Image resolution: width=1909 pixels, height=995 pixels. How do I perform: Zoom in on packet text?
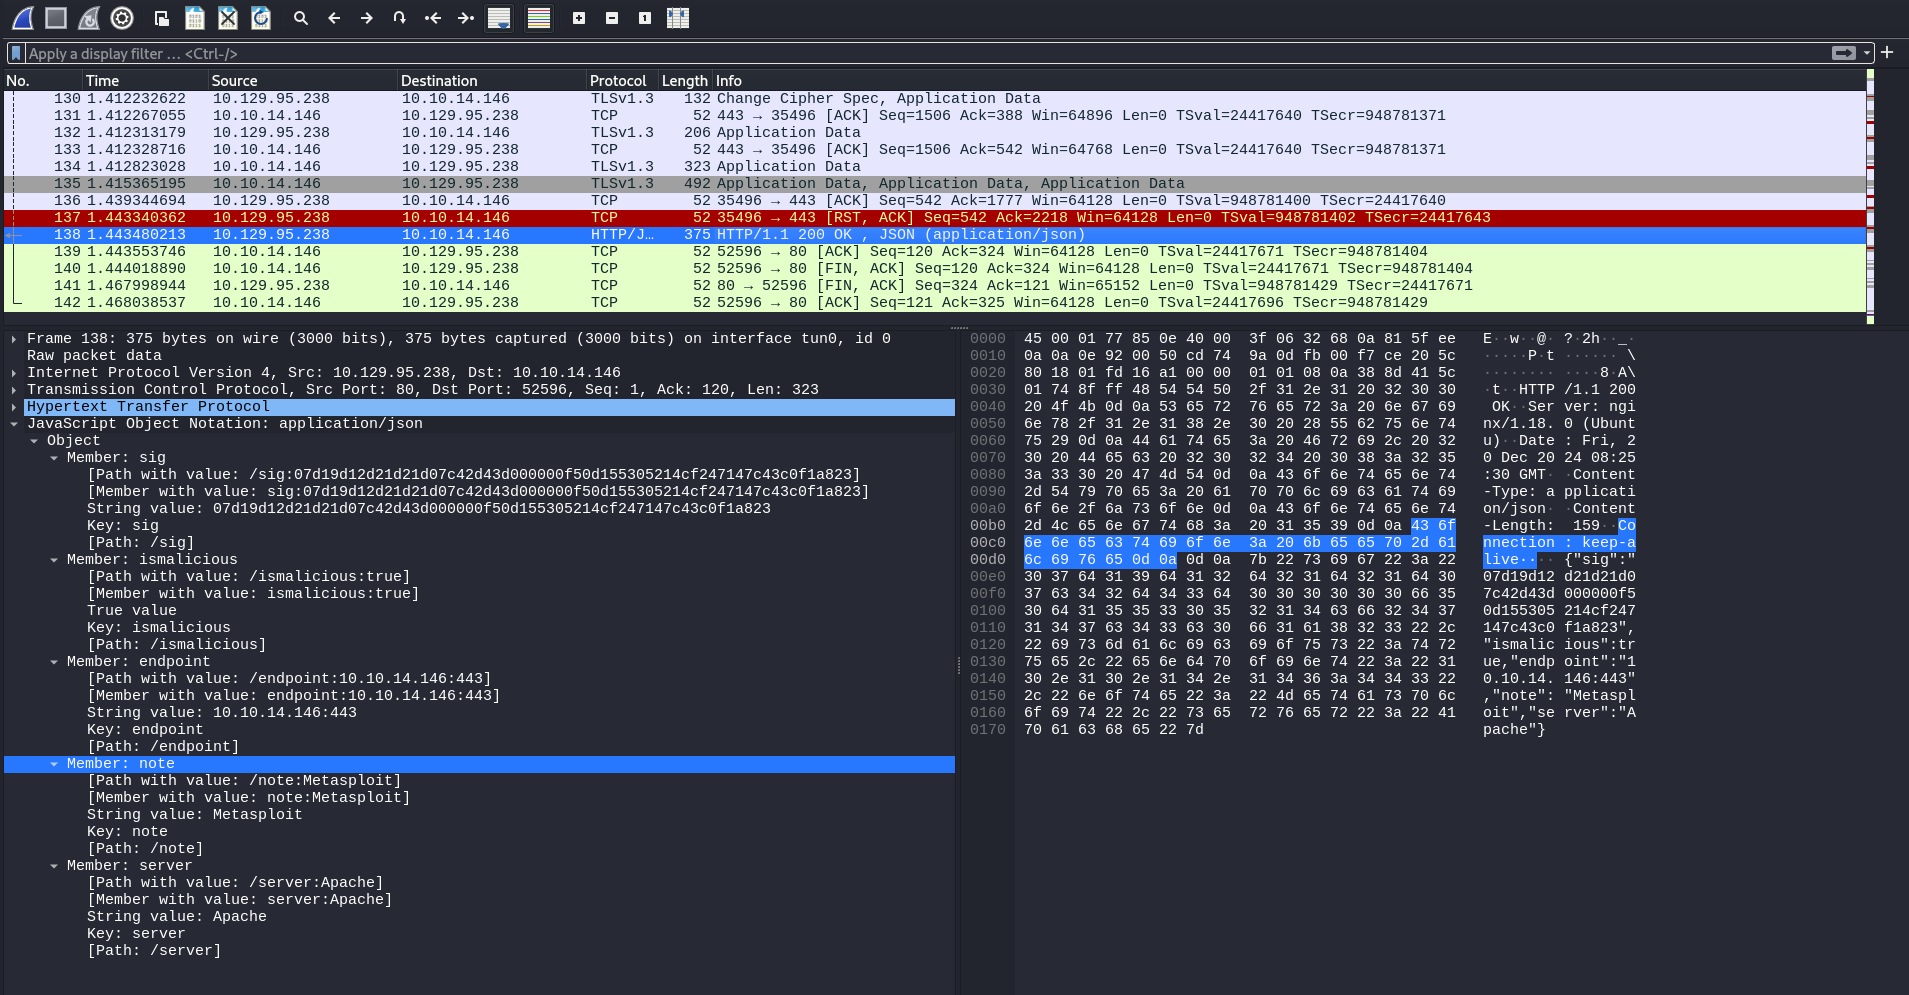[x=579, y=18]
